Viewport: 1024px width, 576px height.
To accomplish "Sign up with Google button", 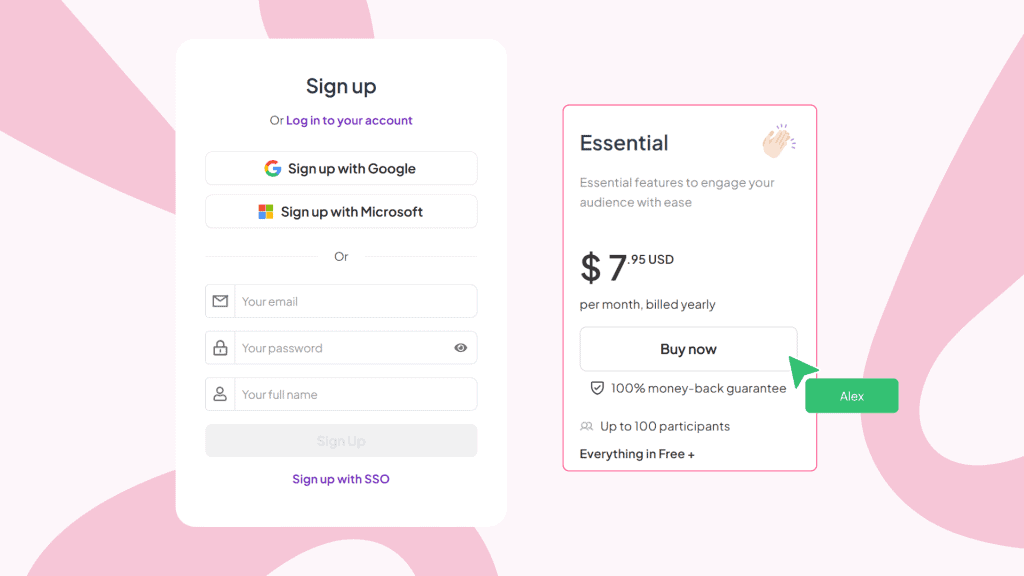I will click(x=341, y=169).
